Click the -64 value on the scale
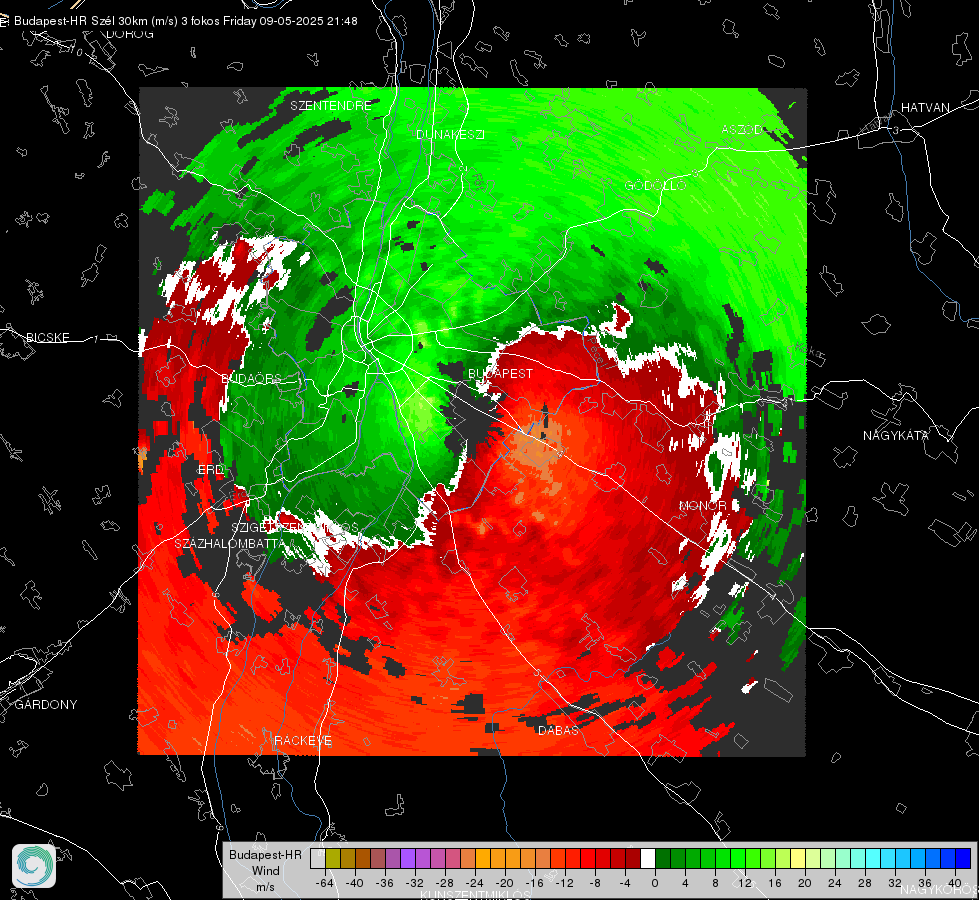 (x=324, y=883)
